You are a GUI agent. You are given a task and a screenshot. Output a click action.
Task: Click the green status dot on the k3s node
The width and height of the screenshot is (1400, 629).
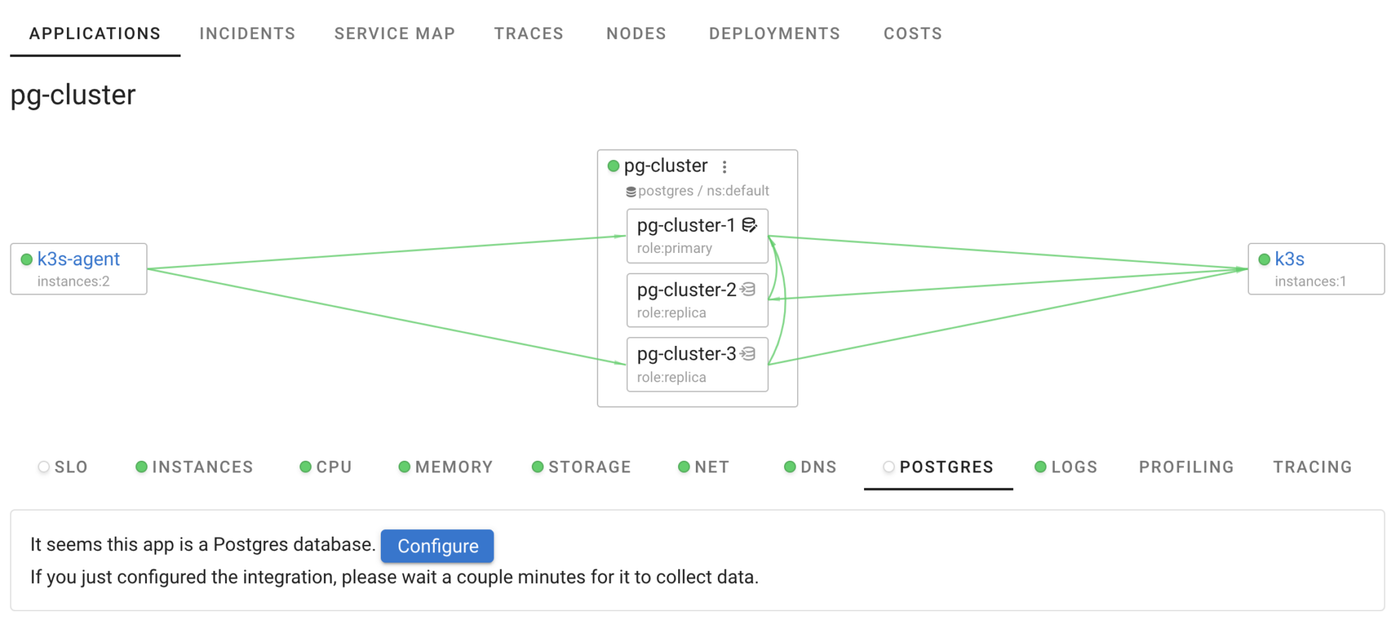coord(1264,258)
